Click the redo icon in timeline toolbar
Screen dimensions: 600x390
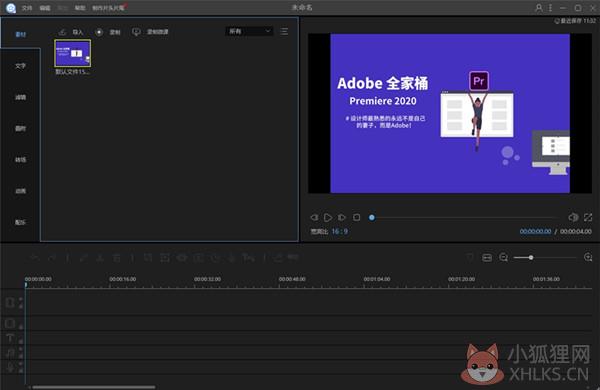(x=52, y=258)
